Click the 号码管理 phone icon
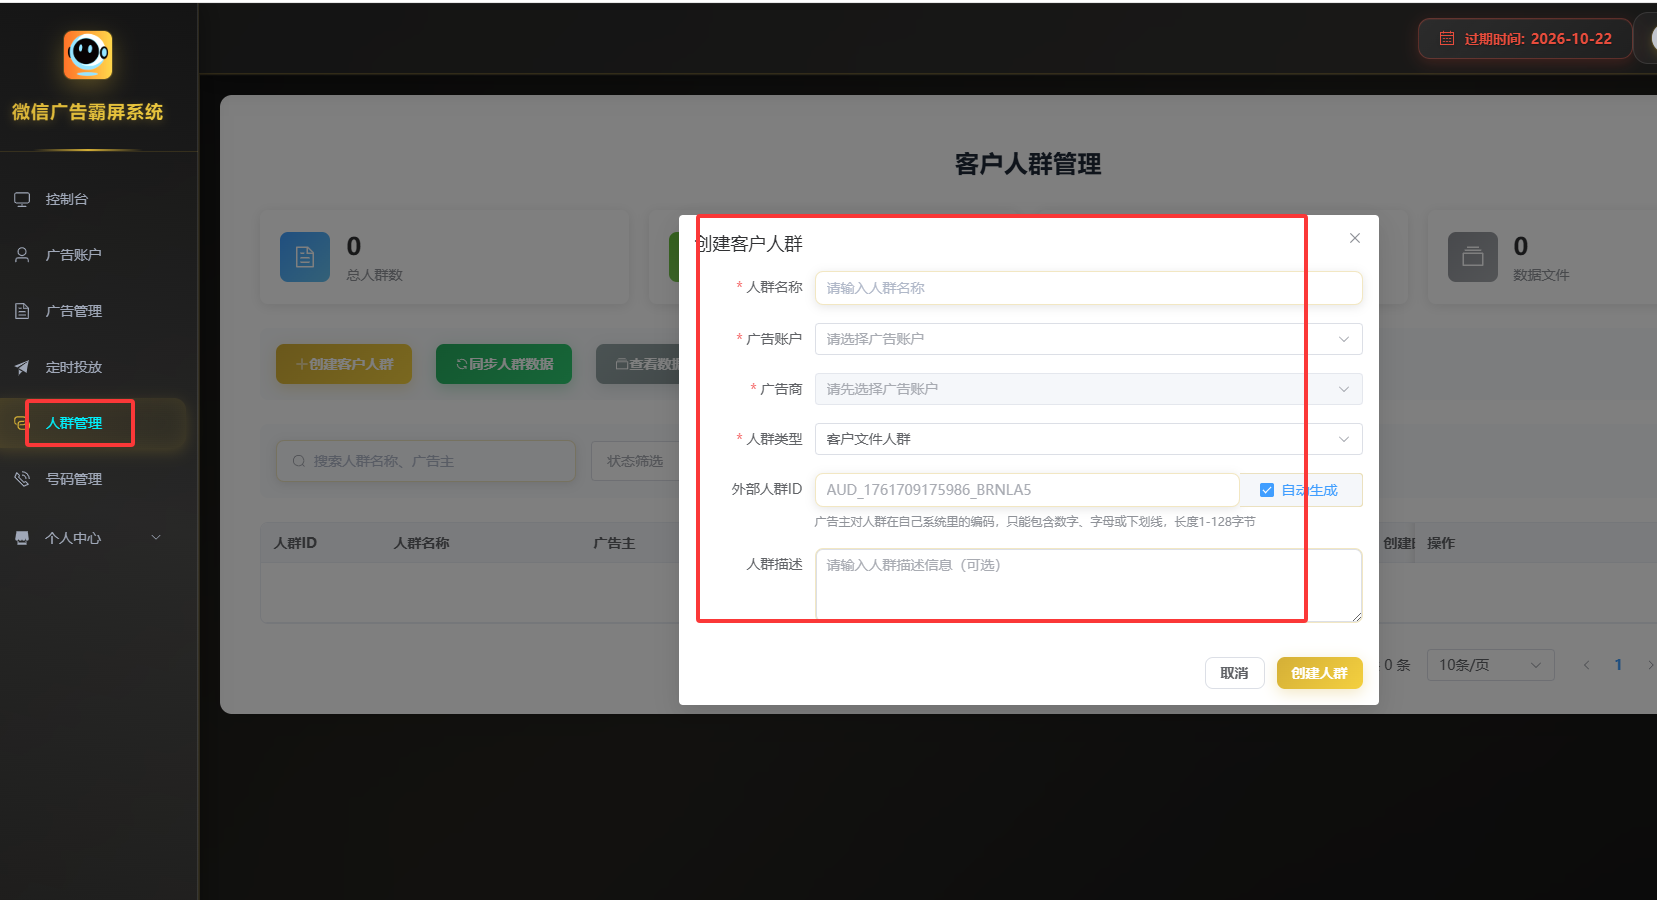The width and height of the screenshot is (1657, 900). 22,479
